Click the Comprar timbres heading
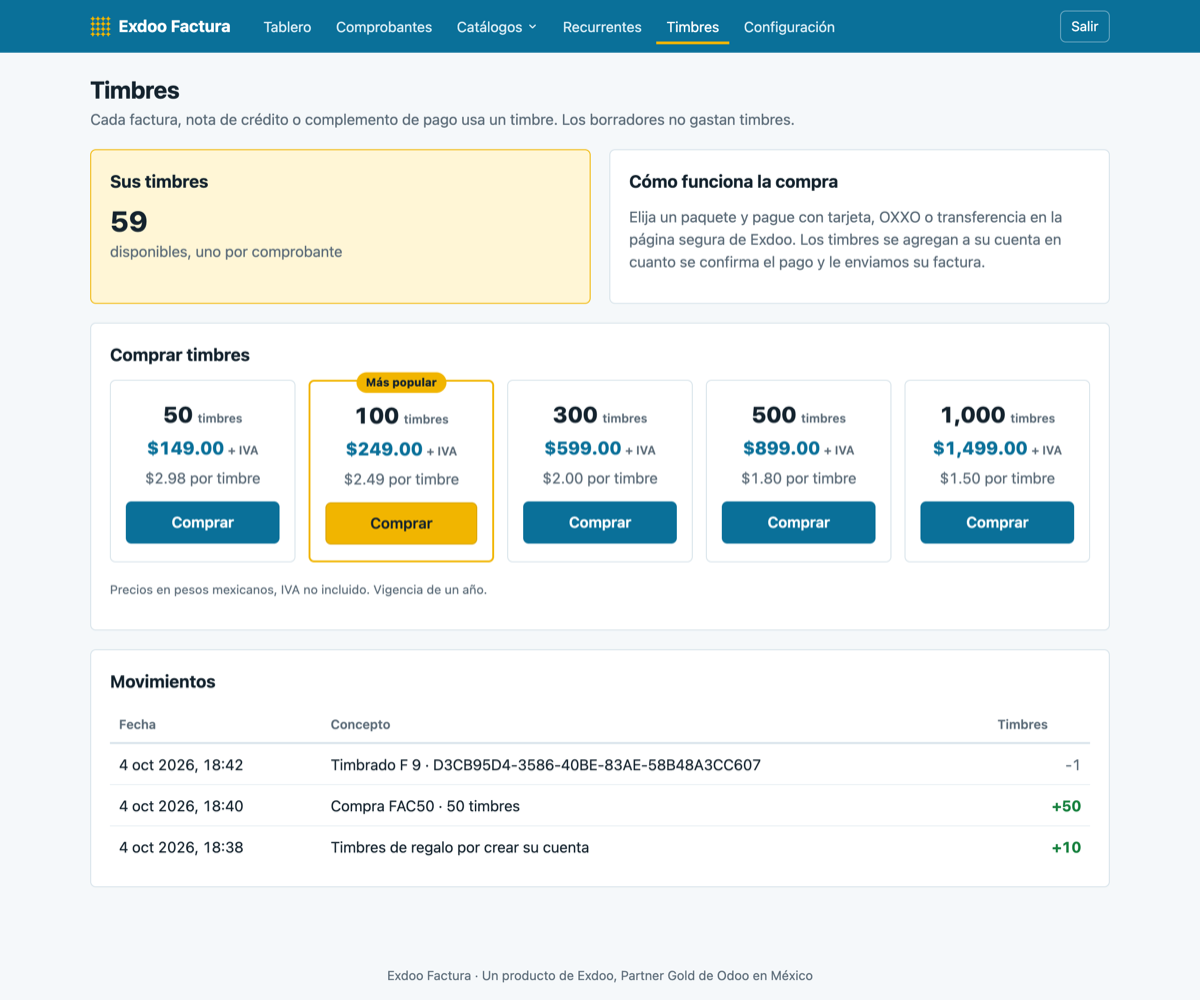 [180, 355]
